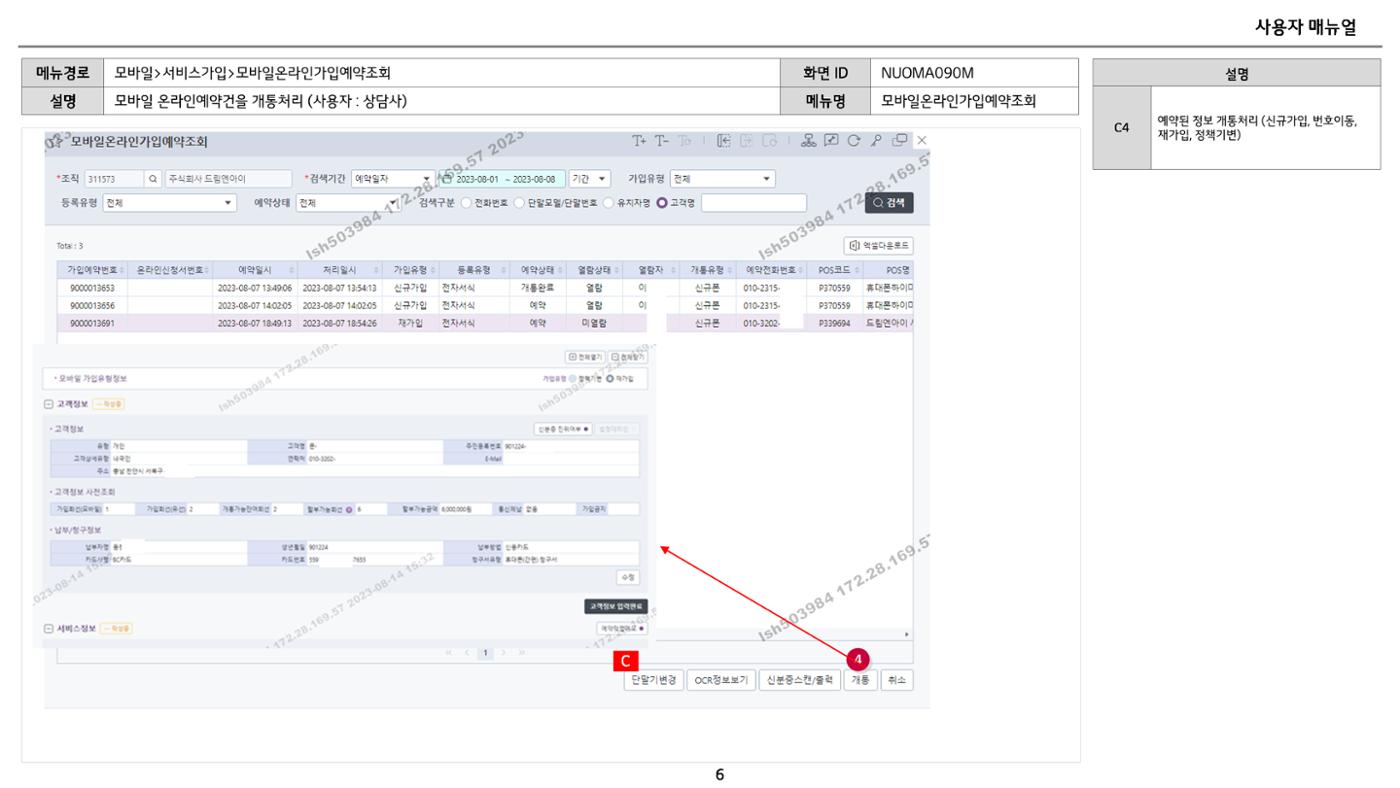Click the 엑셀다운로드 button

click(x=880, y=244)
